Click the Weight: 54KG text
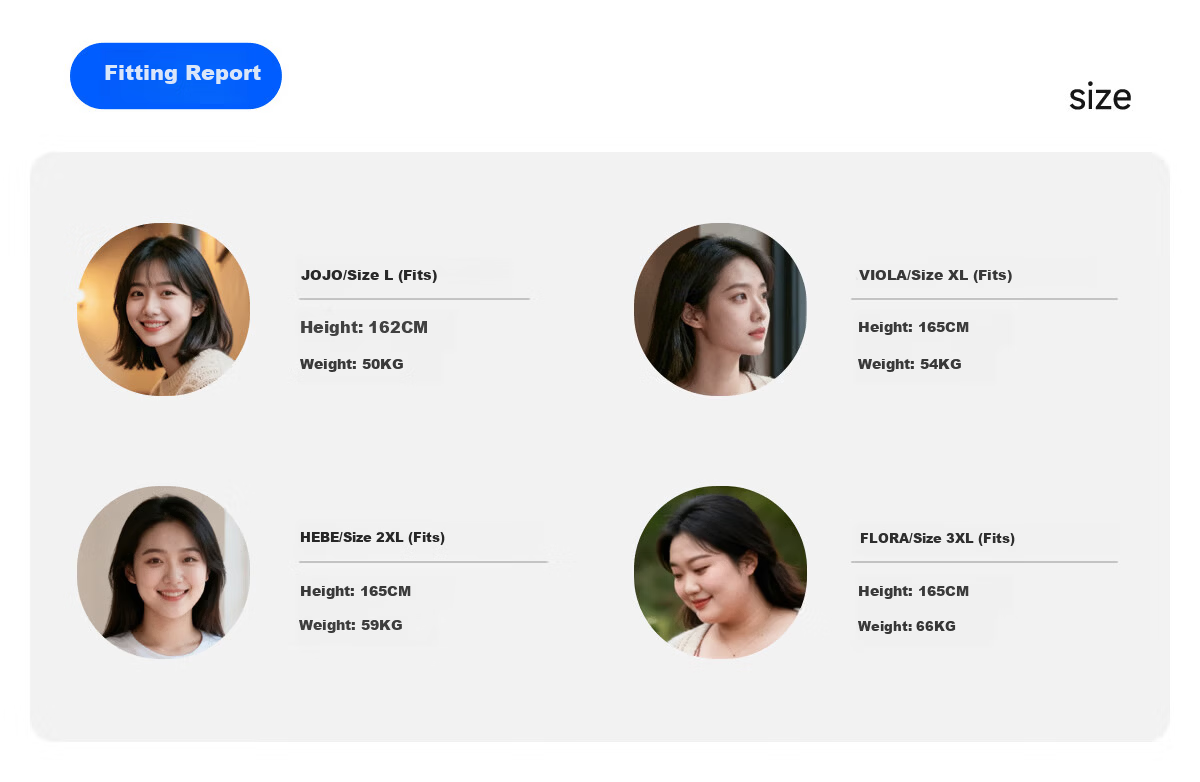Screen dimensions: 1200x782 coord(909,364)
